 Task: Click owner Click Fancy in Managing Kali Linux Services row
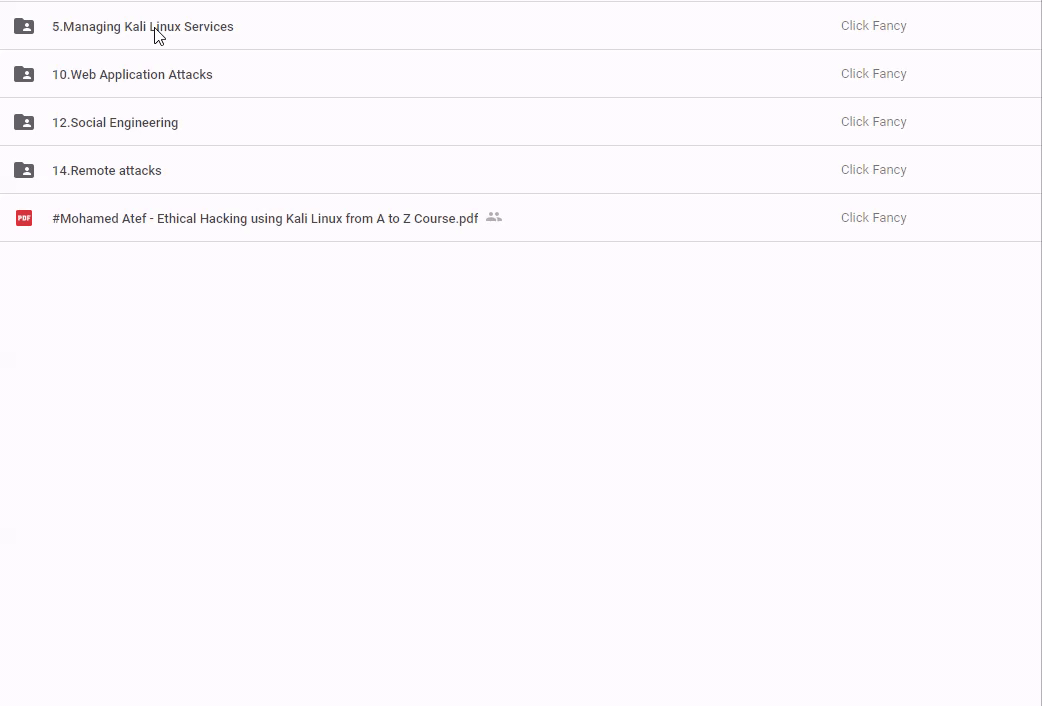click(x=873, y=26)
